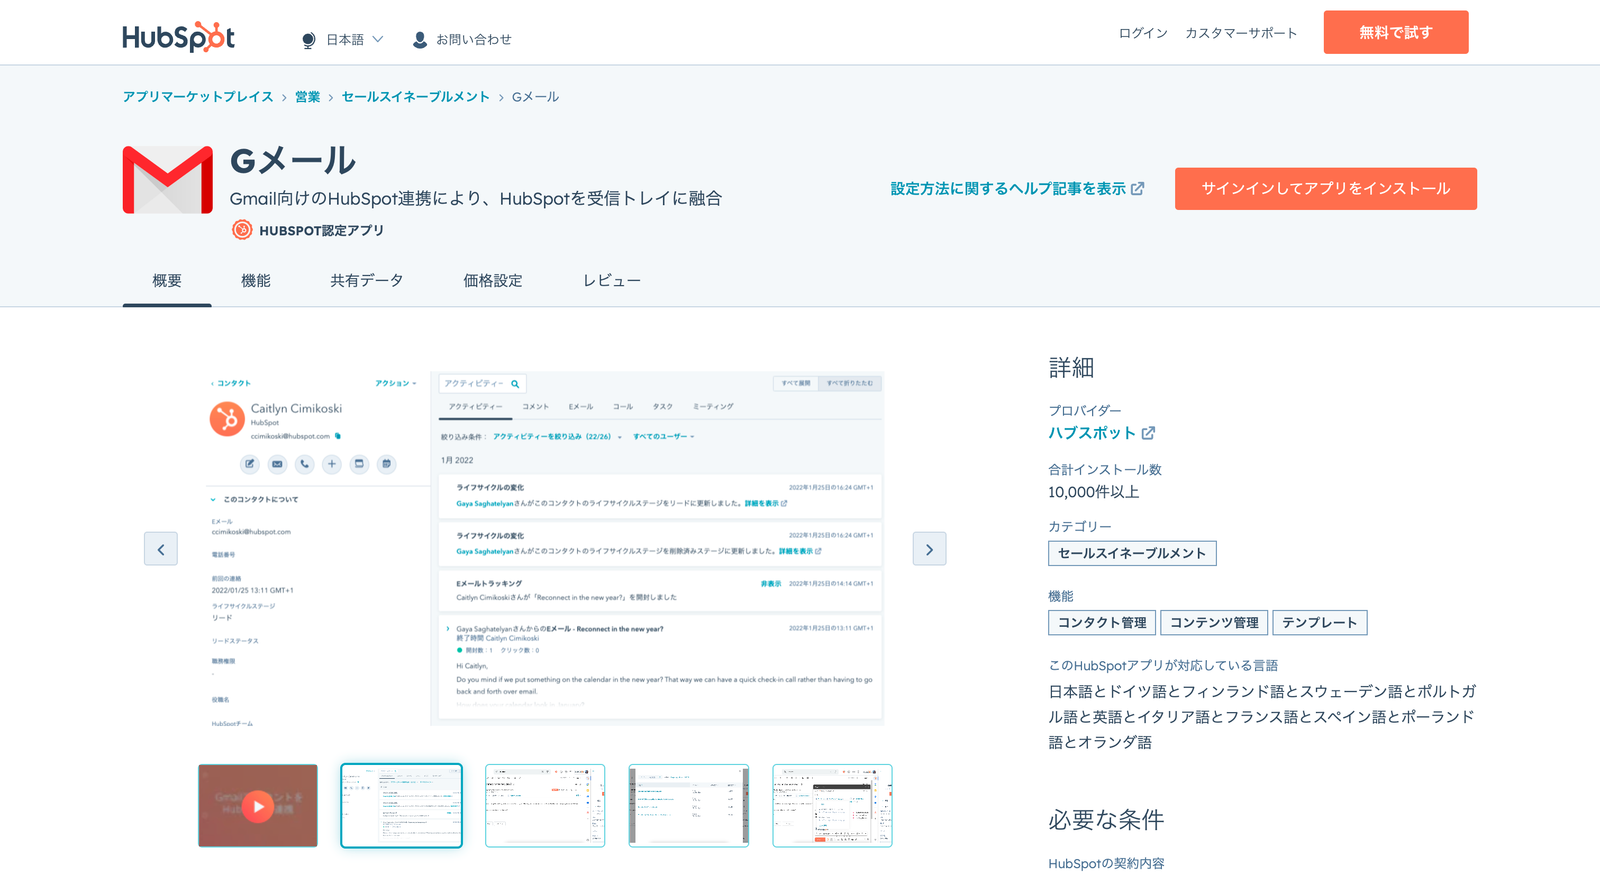Select the 概要 tab
The height and width of the screenshot is (876, 1600).
(167, 281)
